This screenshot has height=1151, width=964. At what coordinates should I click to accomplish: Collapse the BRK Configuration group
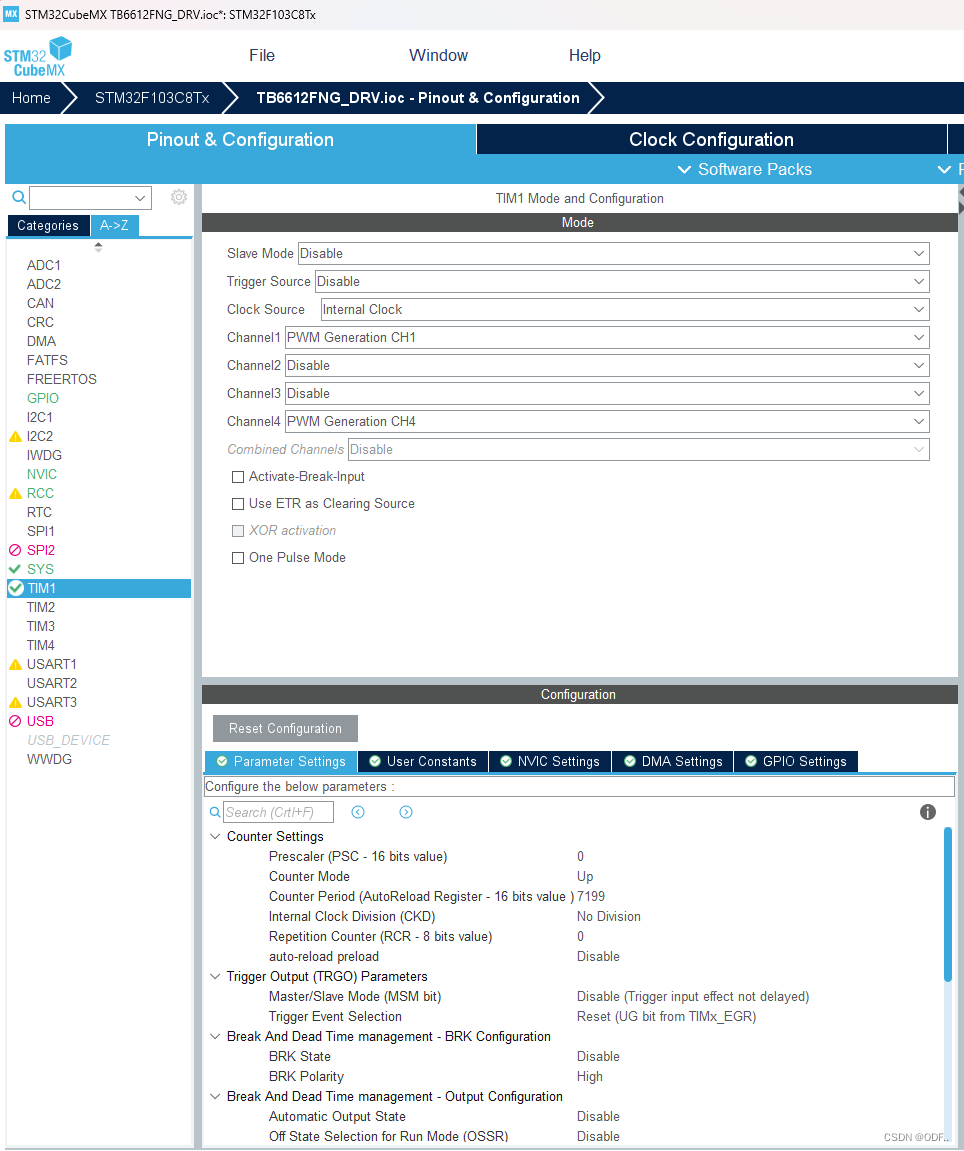(x=215, y=1036)
